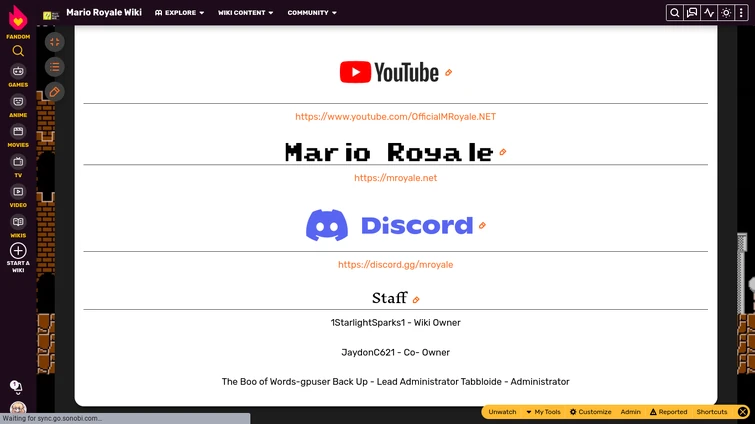755x424 pixels.
Task: Expand the Wiki Content dropdown menu
Action: coord(246,13)
